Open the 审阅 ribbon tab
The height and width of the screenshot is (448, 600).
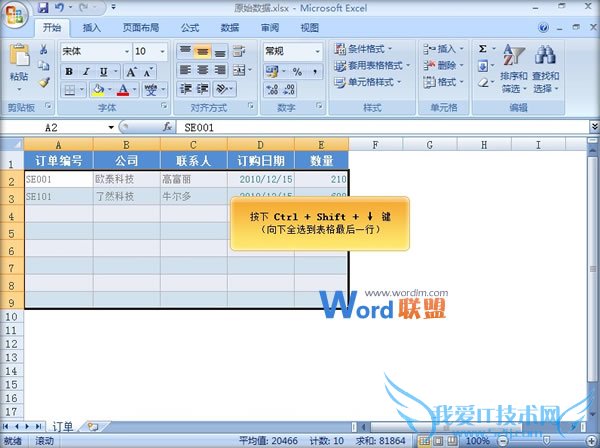tap(270, 28)
